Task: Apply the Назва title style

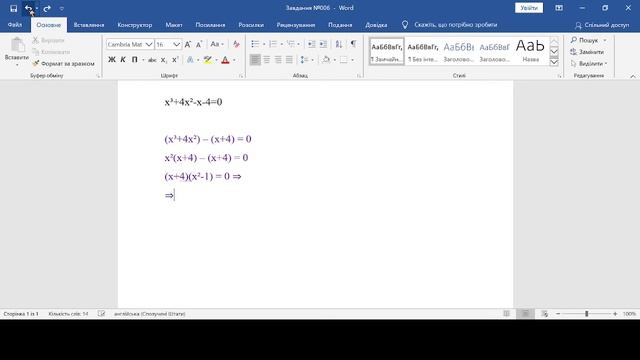Action: (530, 51)
